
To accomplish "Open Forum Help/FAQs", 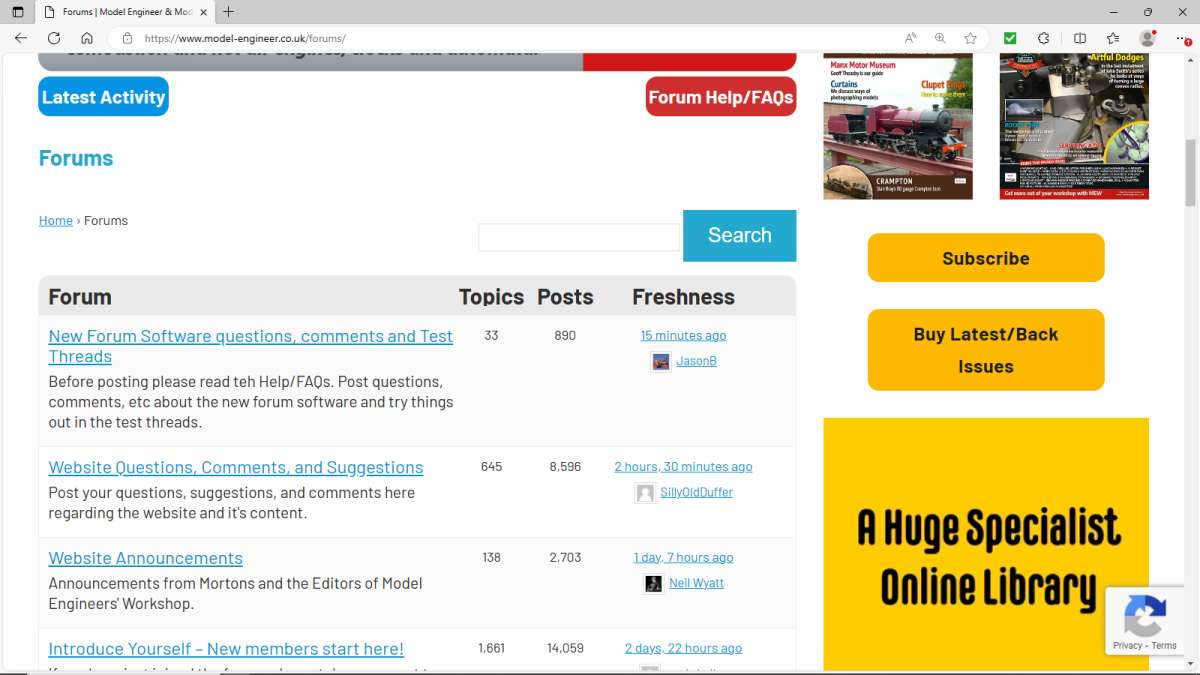I will click(x=721, y=97).
